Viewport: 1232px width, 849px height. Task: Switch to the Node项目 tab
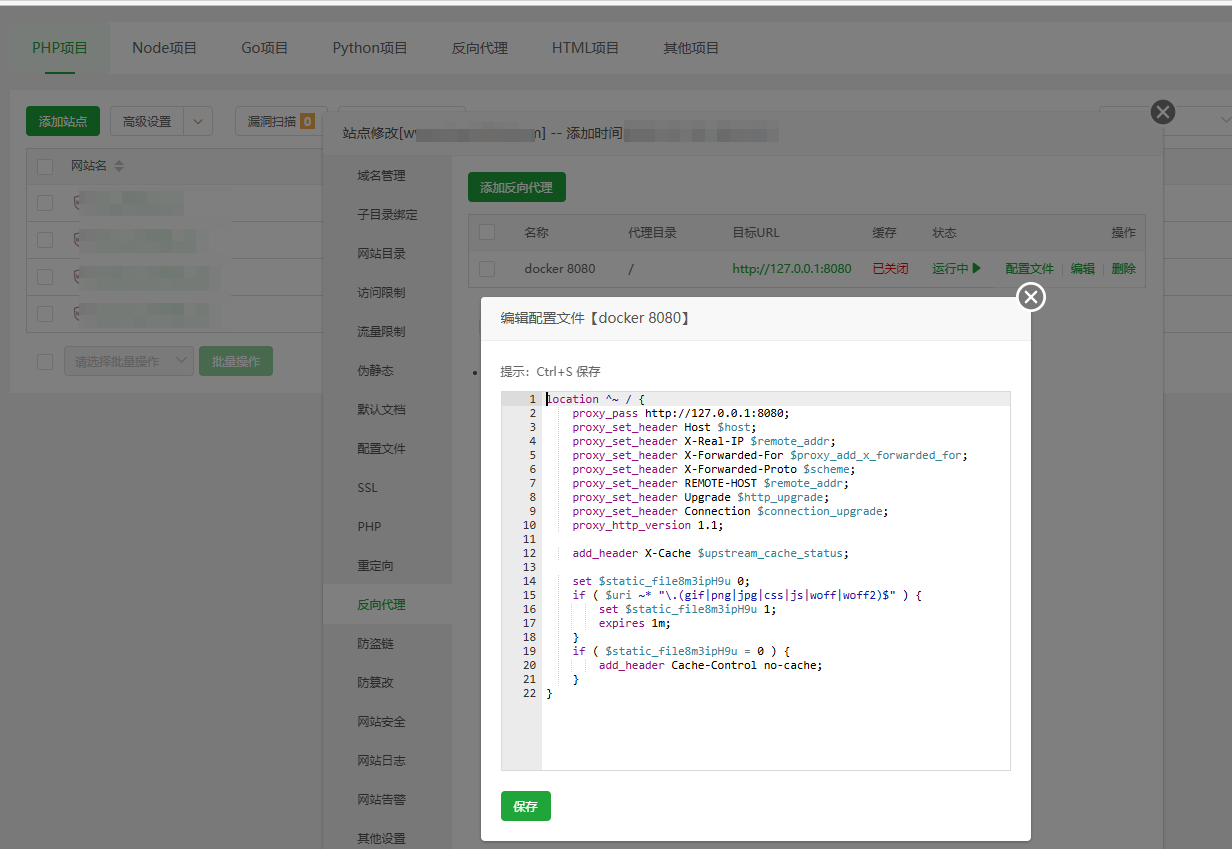164,48
